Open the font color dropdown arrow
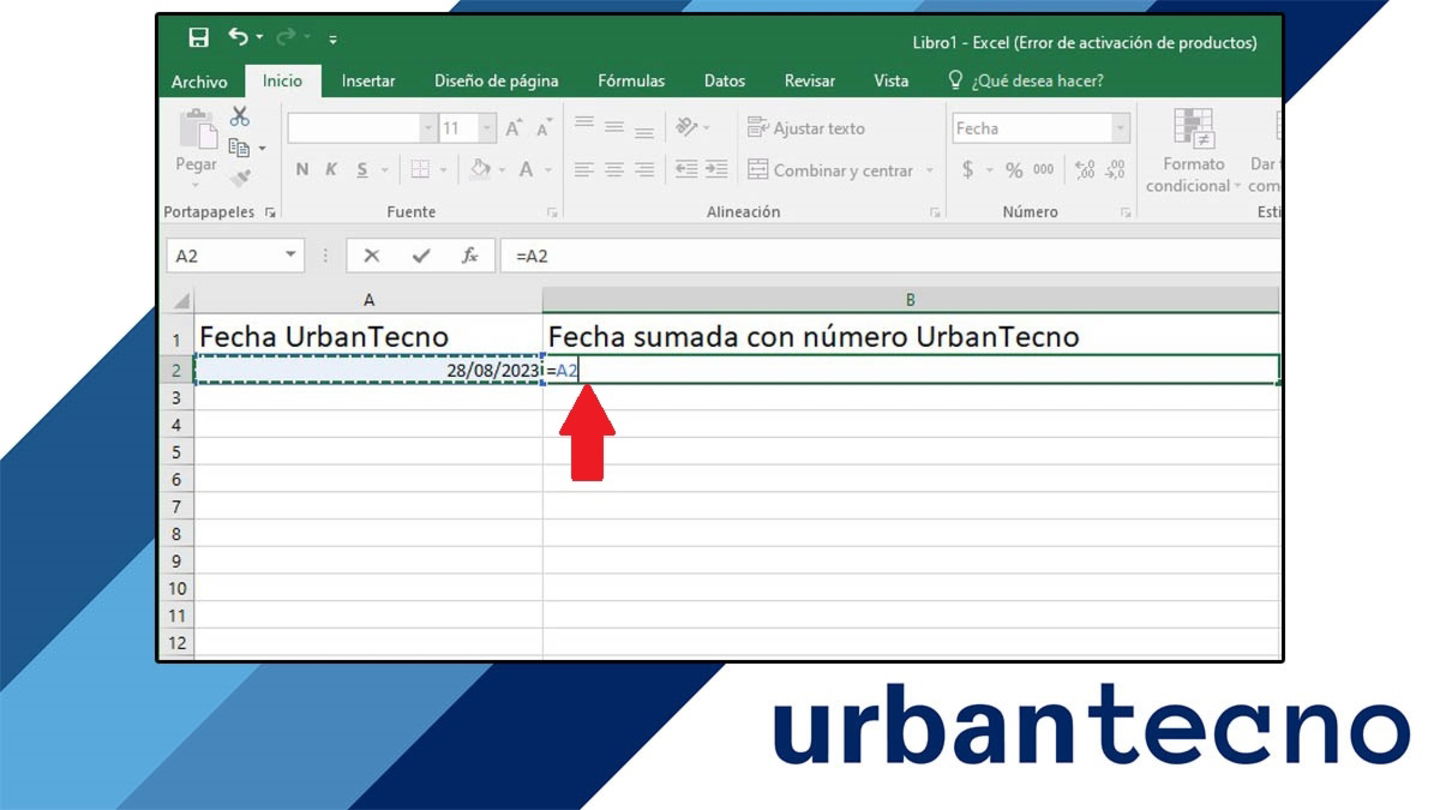 pos(548,171)
